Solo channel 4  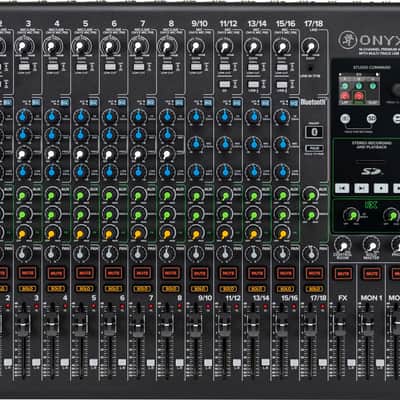56,289
